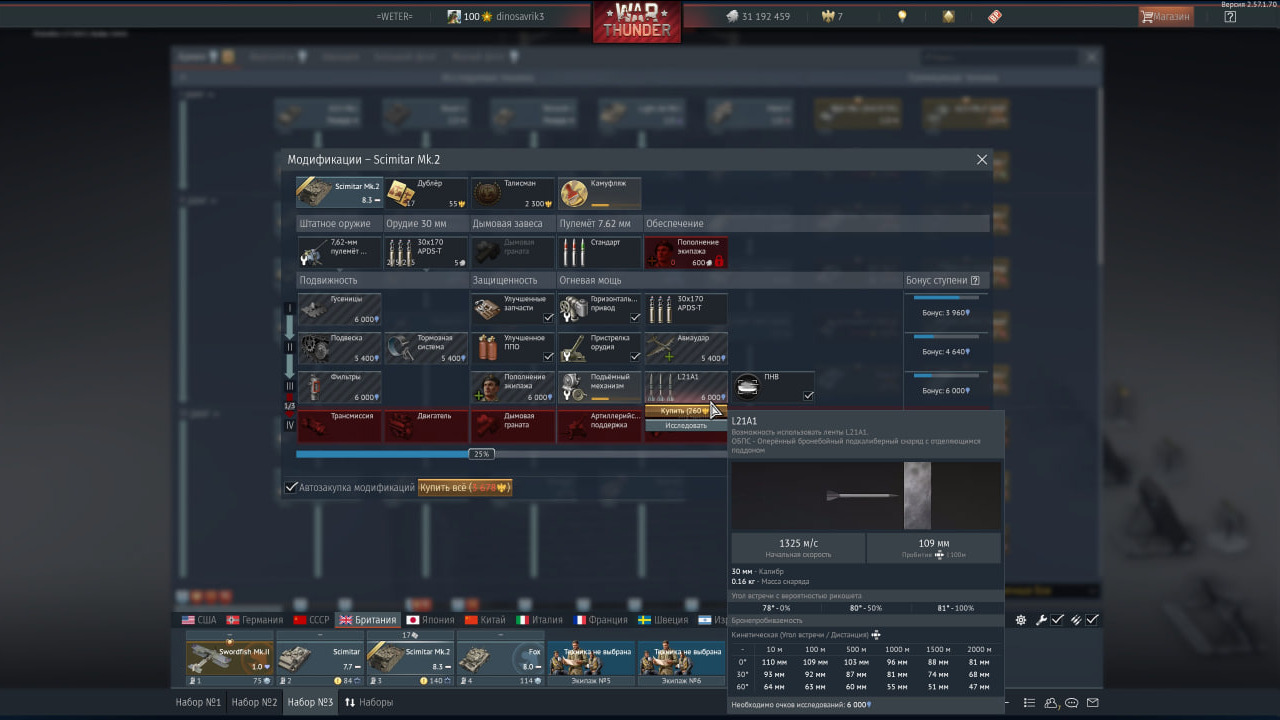Select the Fox vehicle slot
The width and height of the screenshot is (1280, 720).
coord(500,659)
